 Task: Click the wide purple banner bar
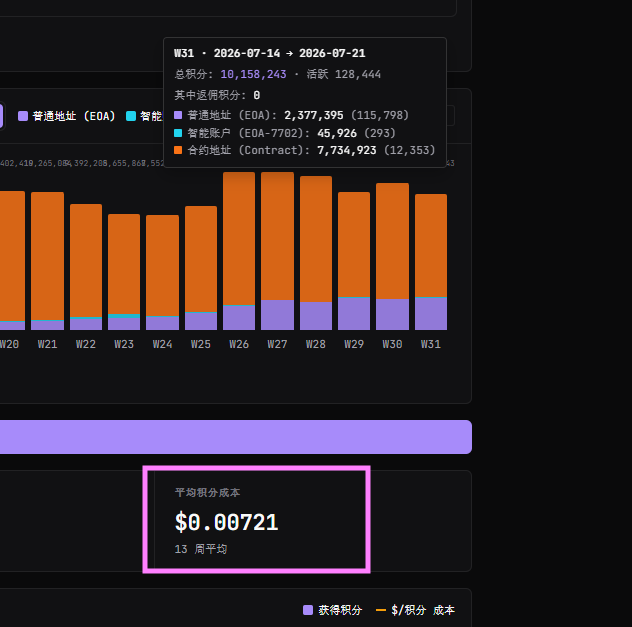(x=236, y=437)
